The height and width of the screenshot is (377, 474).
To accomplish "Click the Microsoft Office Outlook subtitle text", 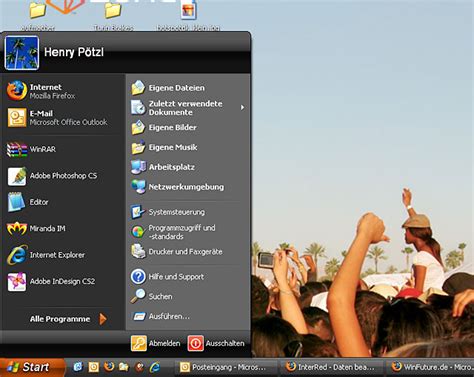I will (x=69, y=122).
